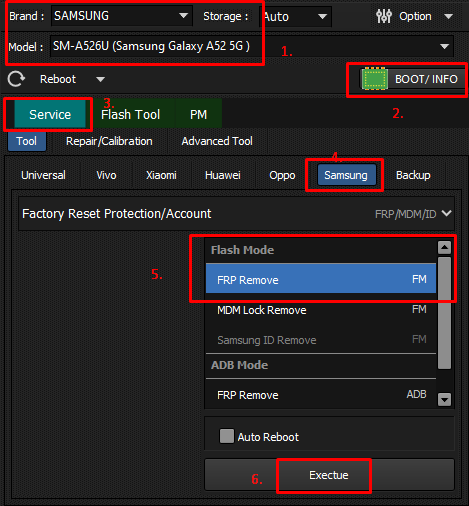The width and height of the screenshot is (469, 506).
Task: Expand the Option menu arrow
Action: pyautogui.click(x=449, y=16)
